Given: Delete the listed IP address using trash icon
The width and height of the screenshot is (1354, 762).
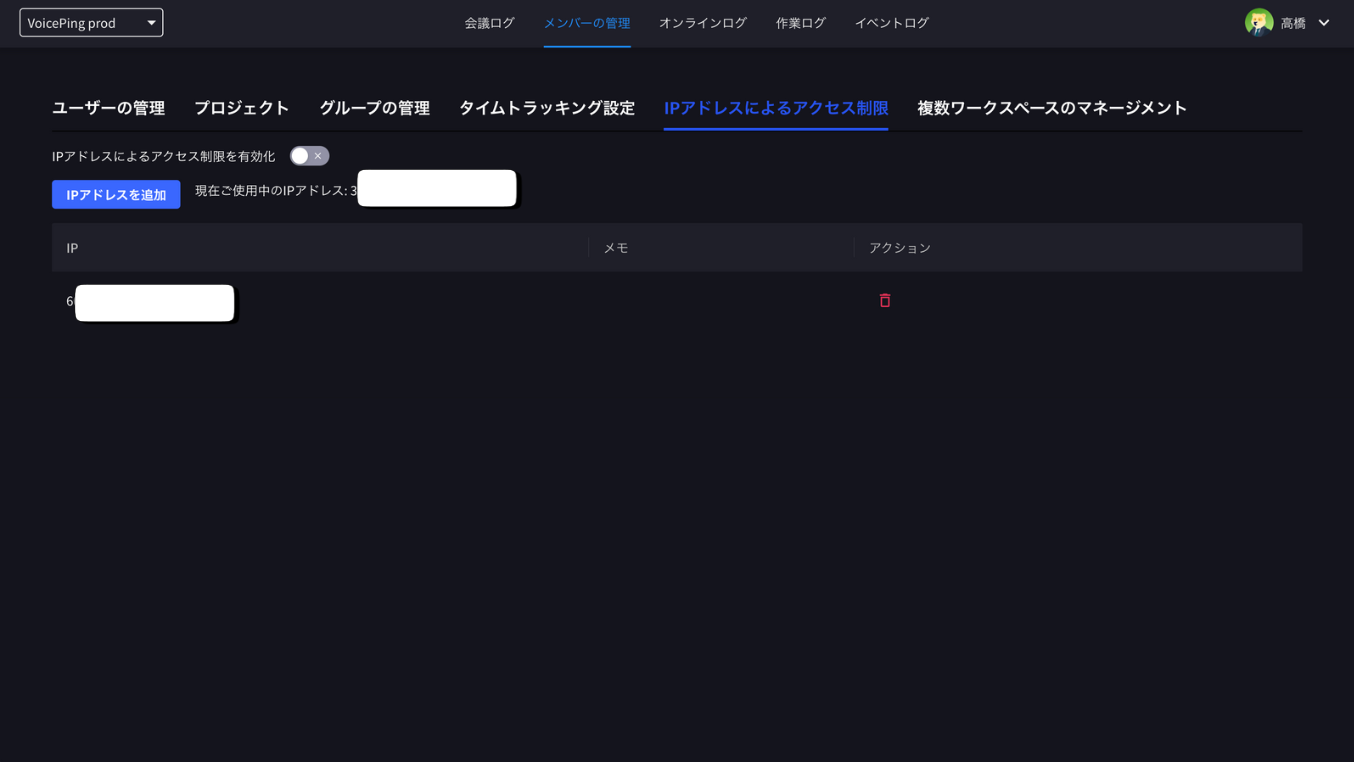Looking at the screenshot, I should click(x=884, y=300).
